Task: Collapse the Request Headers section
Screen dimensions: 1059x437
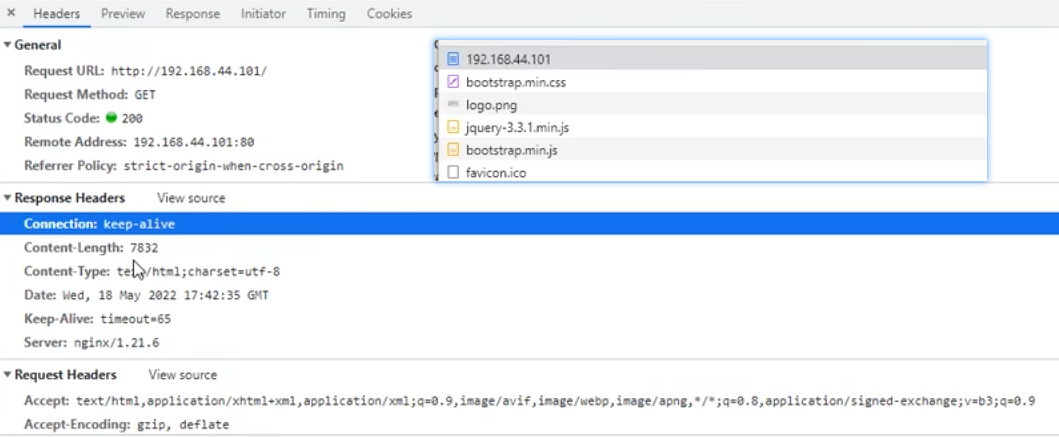Action: pos(8,375)
